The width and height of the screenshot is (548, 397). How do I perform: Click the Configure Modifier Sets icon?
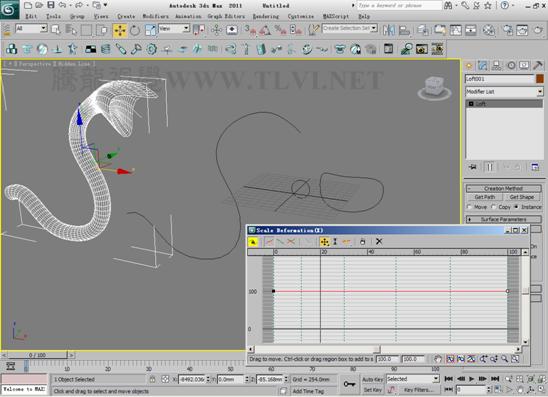point(535,167)
